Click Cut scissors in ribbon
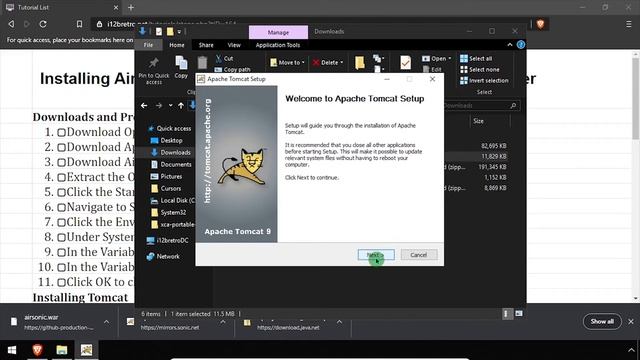 224,58
